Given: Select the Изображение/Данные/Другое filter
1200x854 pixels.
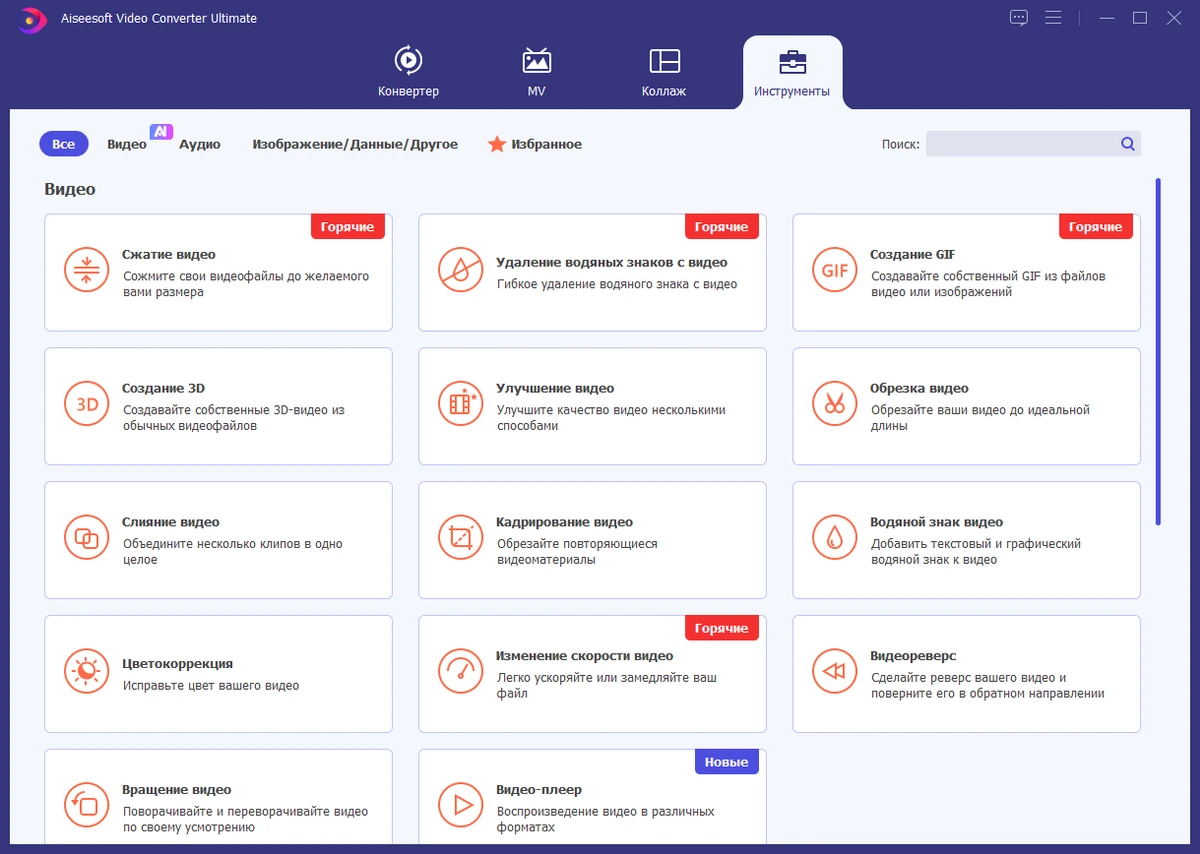Looking at the screenshot, I should click(x=355, y=144).
